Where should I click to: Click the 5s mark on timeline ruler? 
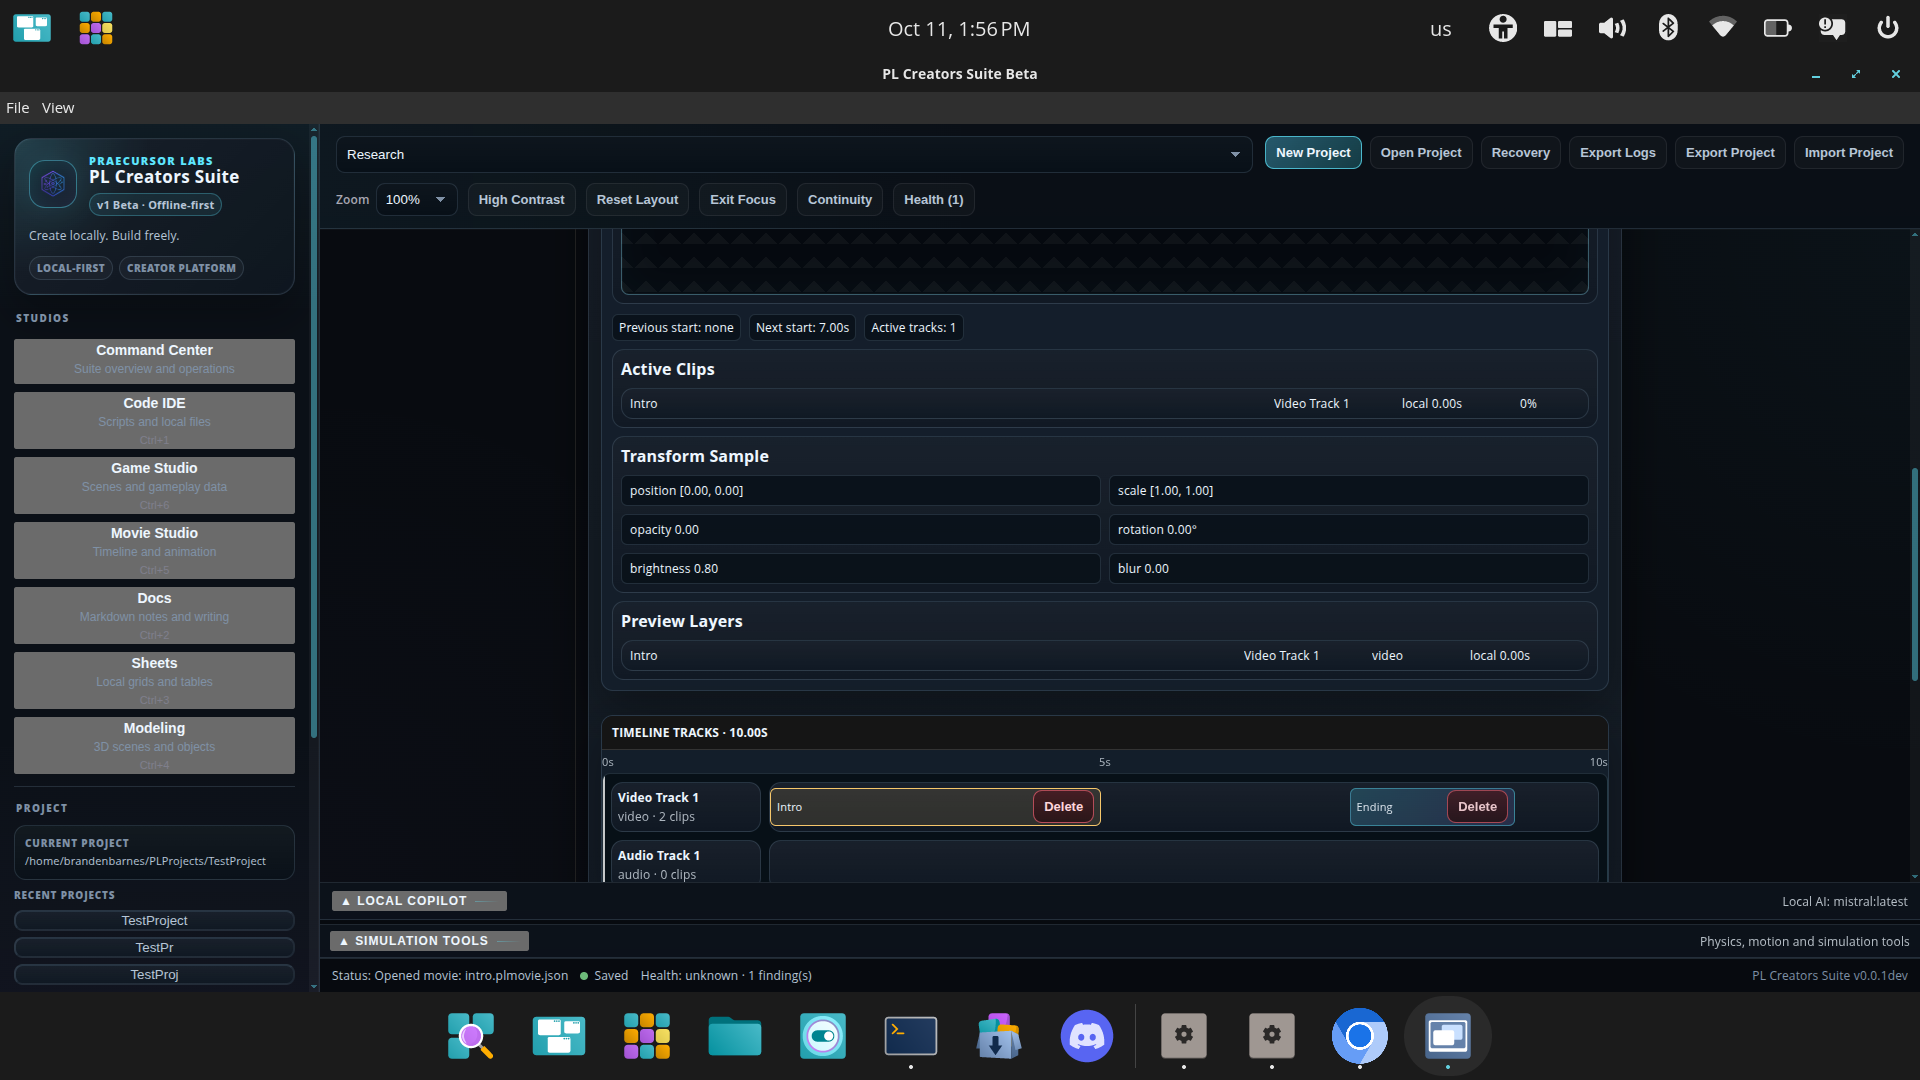coord(1104,762)
